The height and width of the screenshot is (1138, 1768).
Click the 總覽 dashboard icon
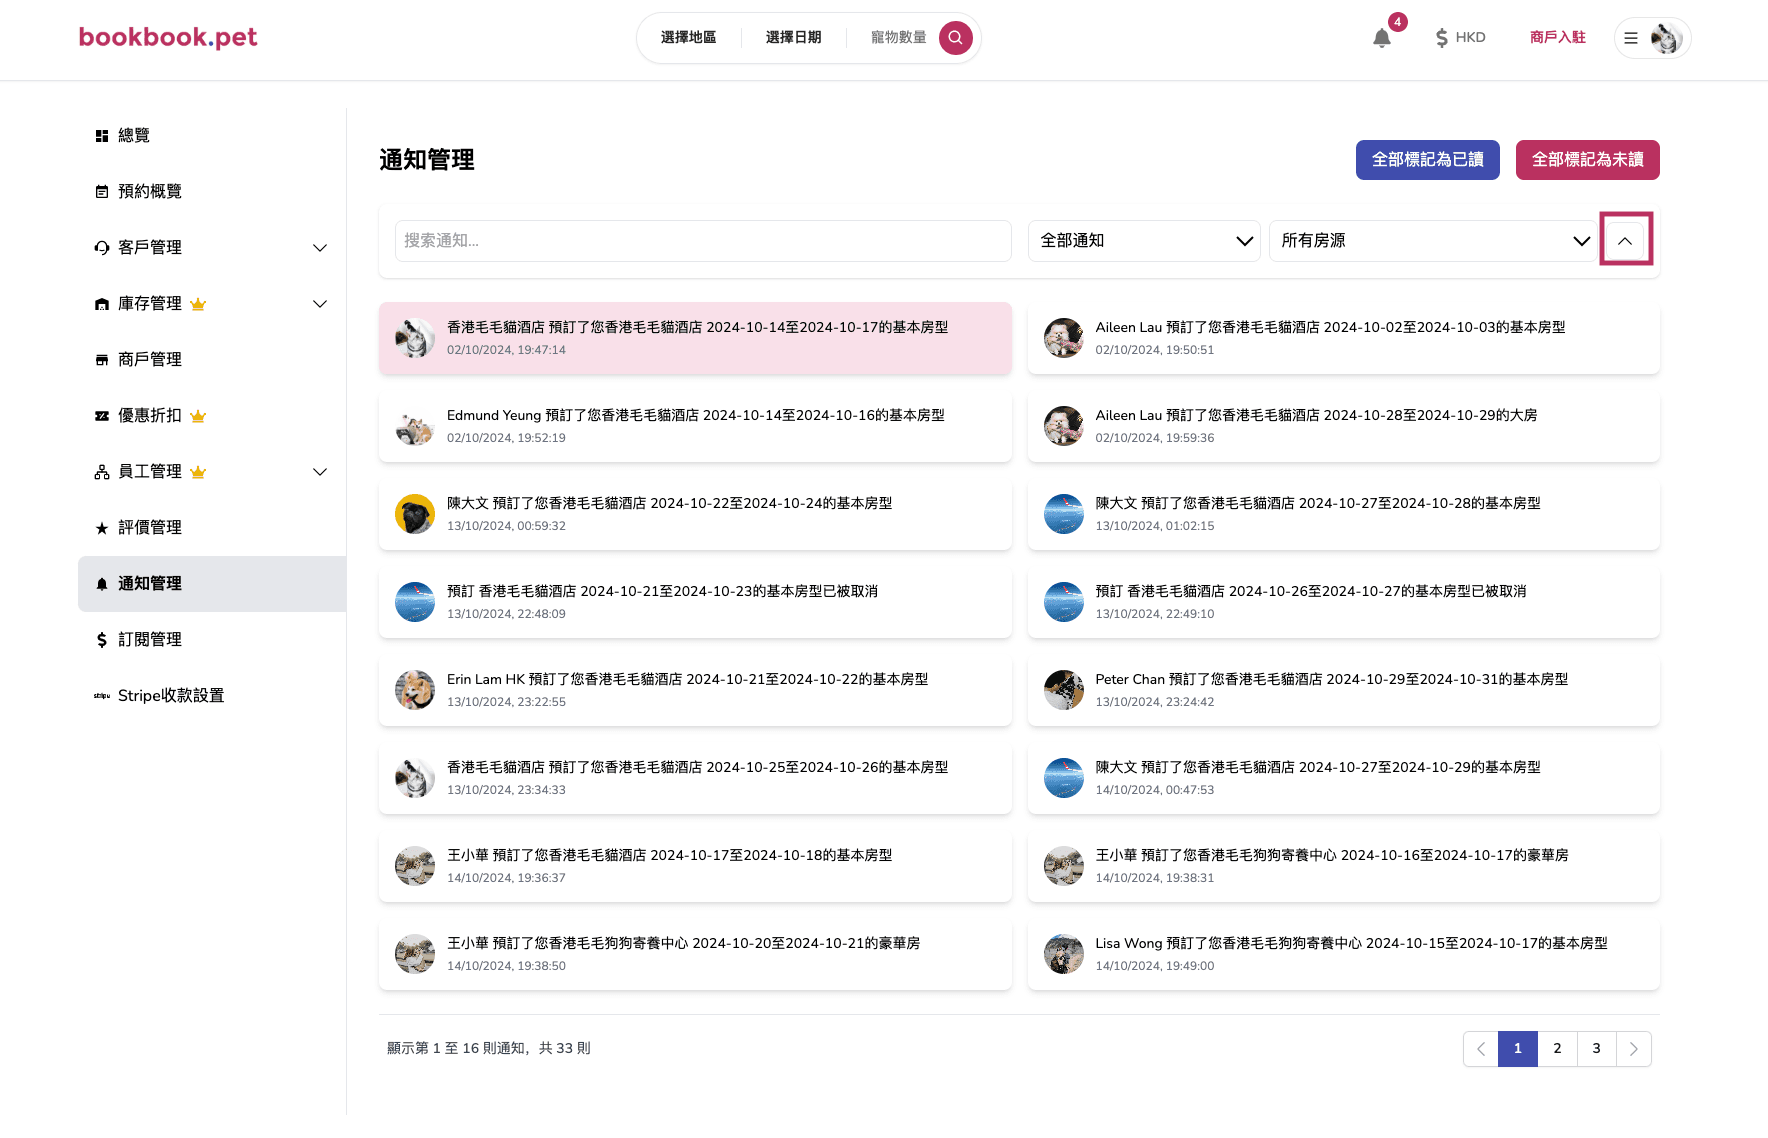click(x=102, y=136)
